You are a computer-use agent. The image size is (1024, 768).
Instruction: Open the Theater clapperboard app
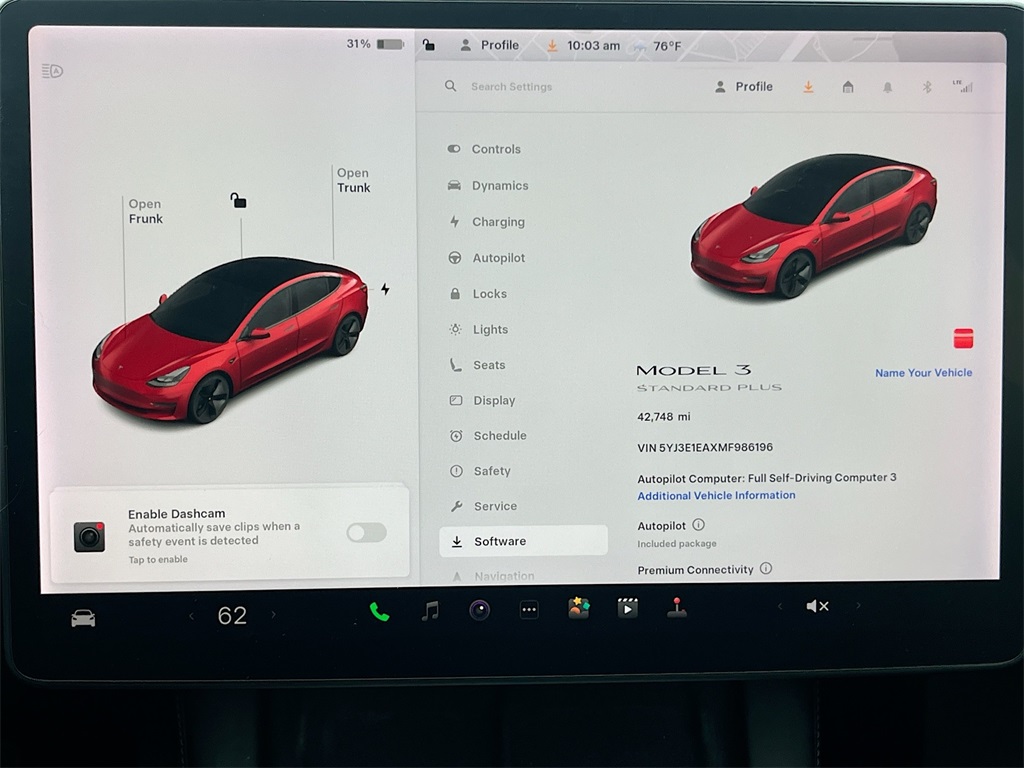click(627, 608)
